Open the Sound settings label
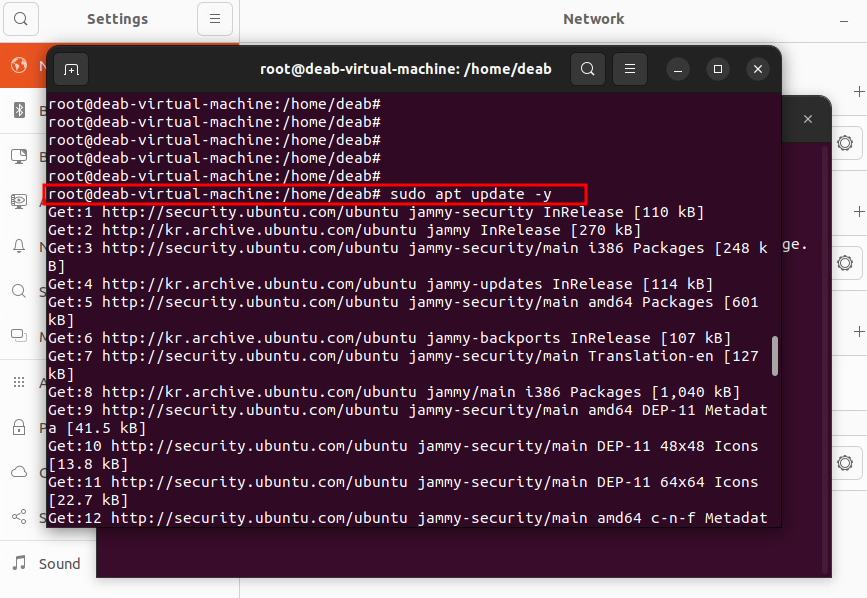This screenshot has width=867, height=598. click(x=60, y=564)
